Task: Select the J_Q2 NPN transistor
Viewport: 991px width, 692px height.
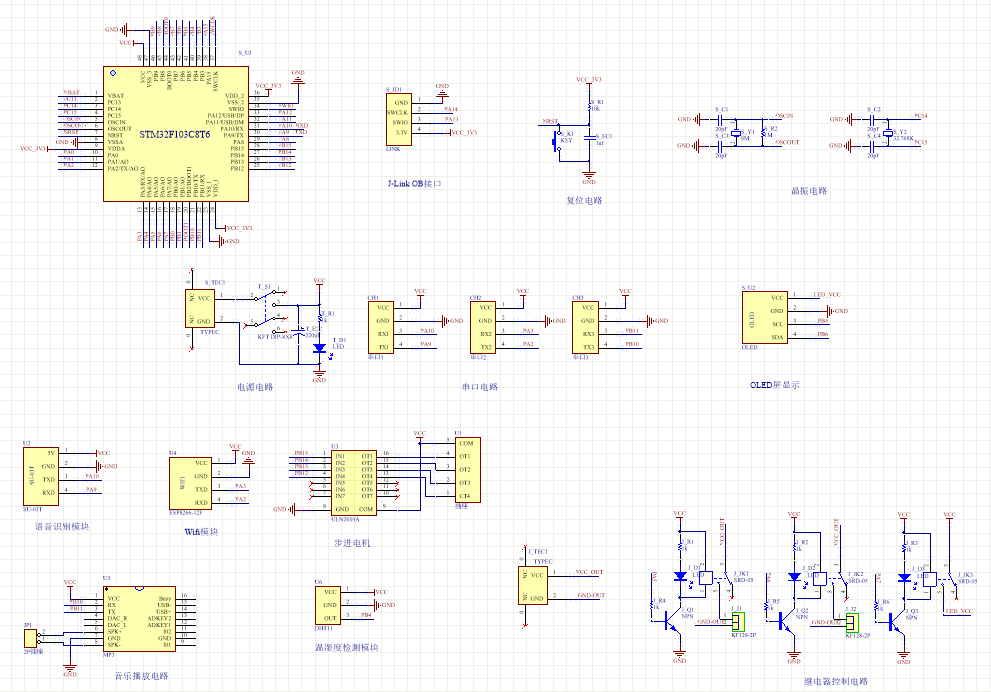Action: 789,622
